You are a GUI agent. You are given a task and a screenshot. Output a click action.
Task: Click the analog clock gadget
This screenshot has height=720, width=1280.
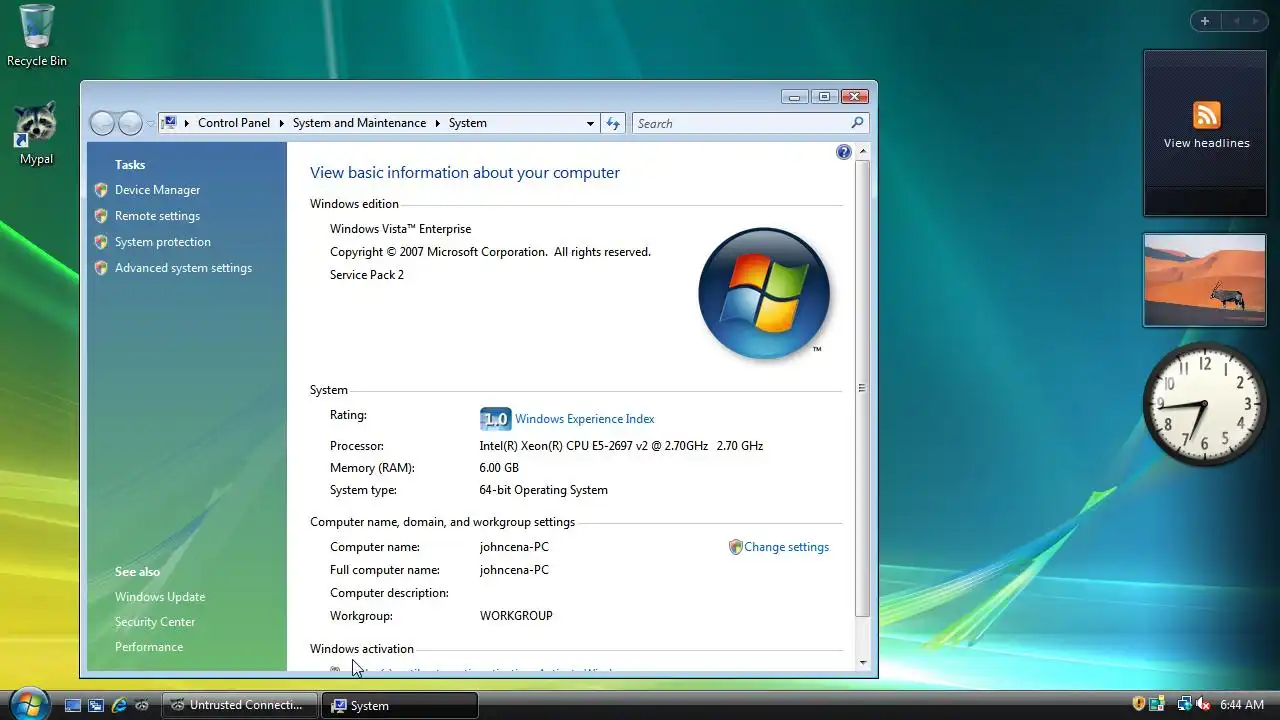(x=1205, y=405)
